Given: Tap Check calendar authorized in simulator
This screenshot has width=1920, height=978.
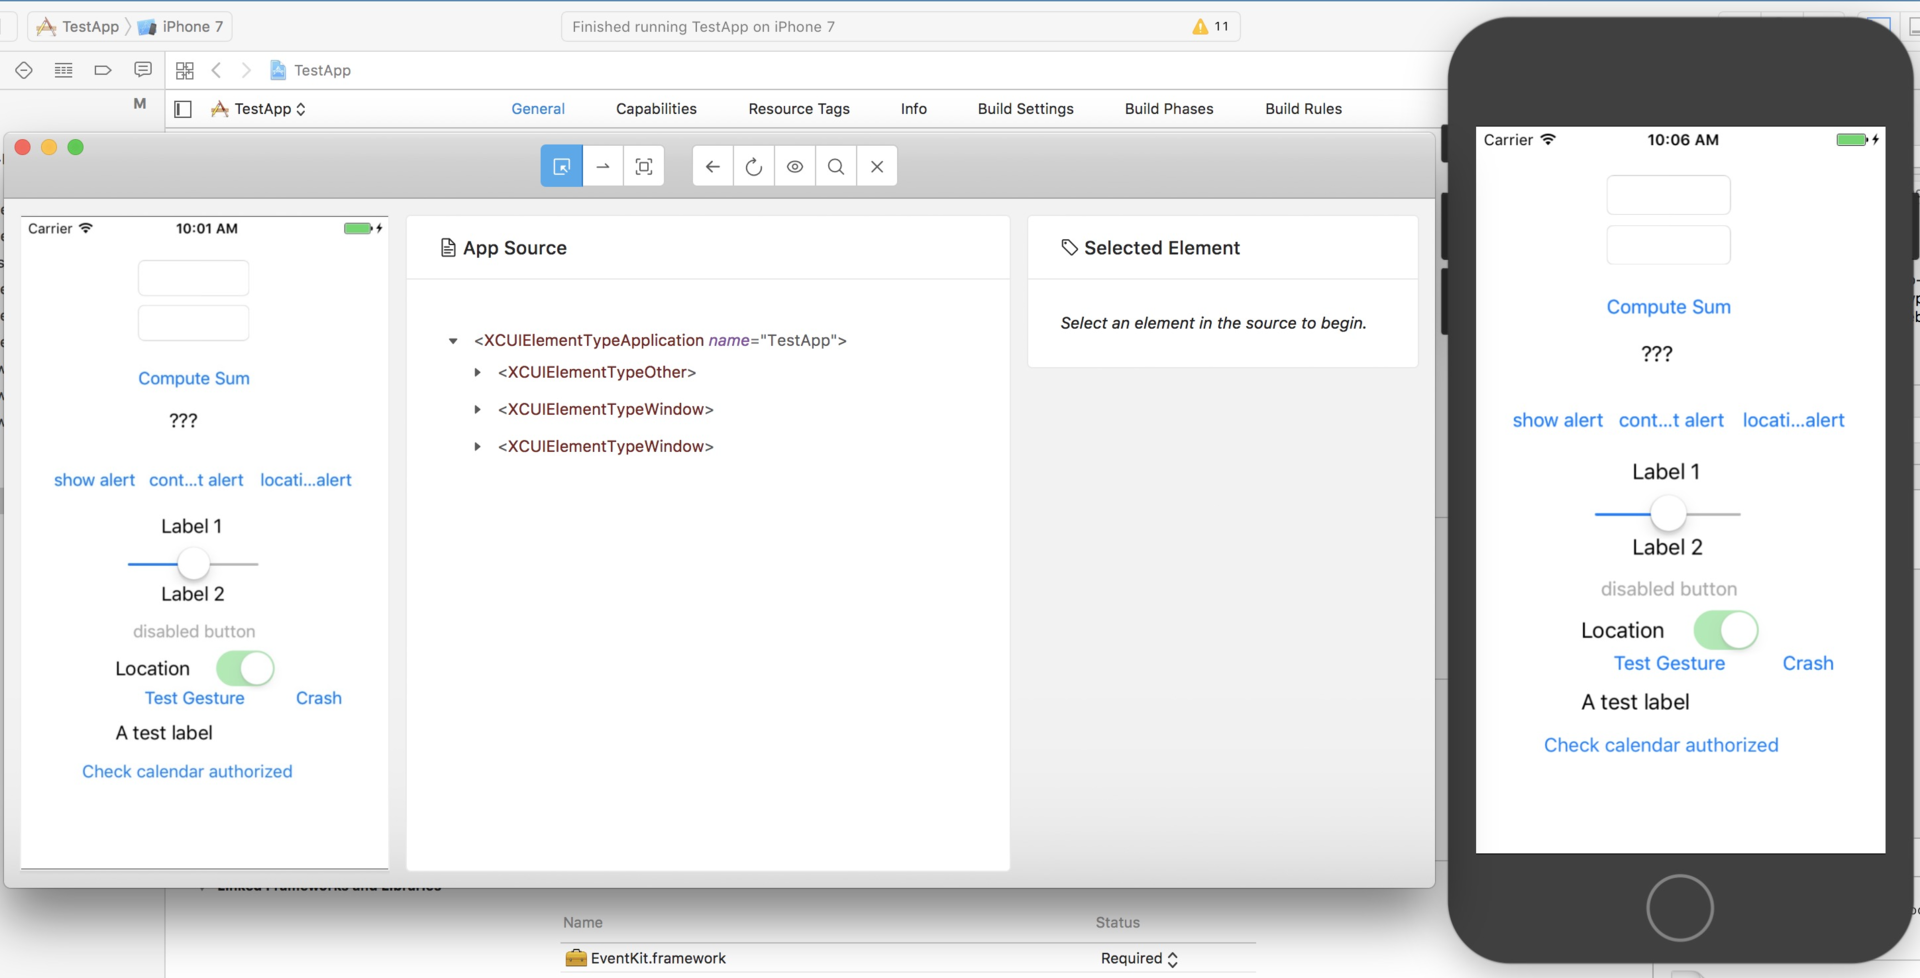Looking at the screenshot, I should 1661,745.
